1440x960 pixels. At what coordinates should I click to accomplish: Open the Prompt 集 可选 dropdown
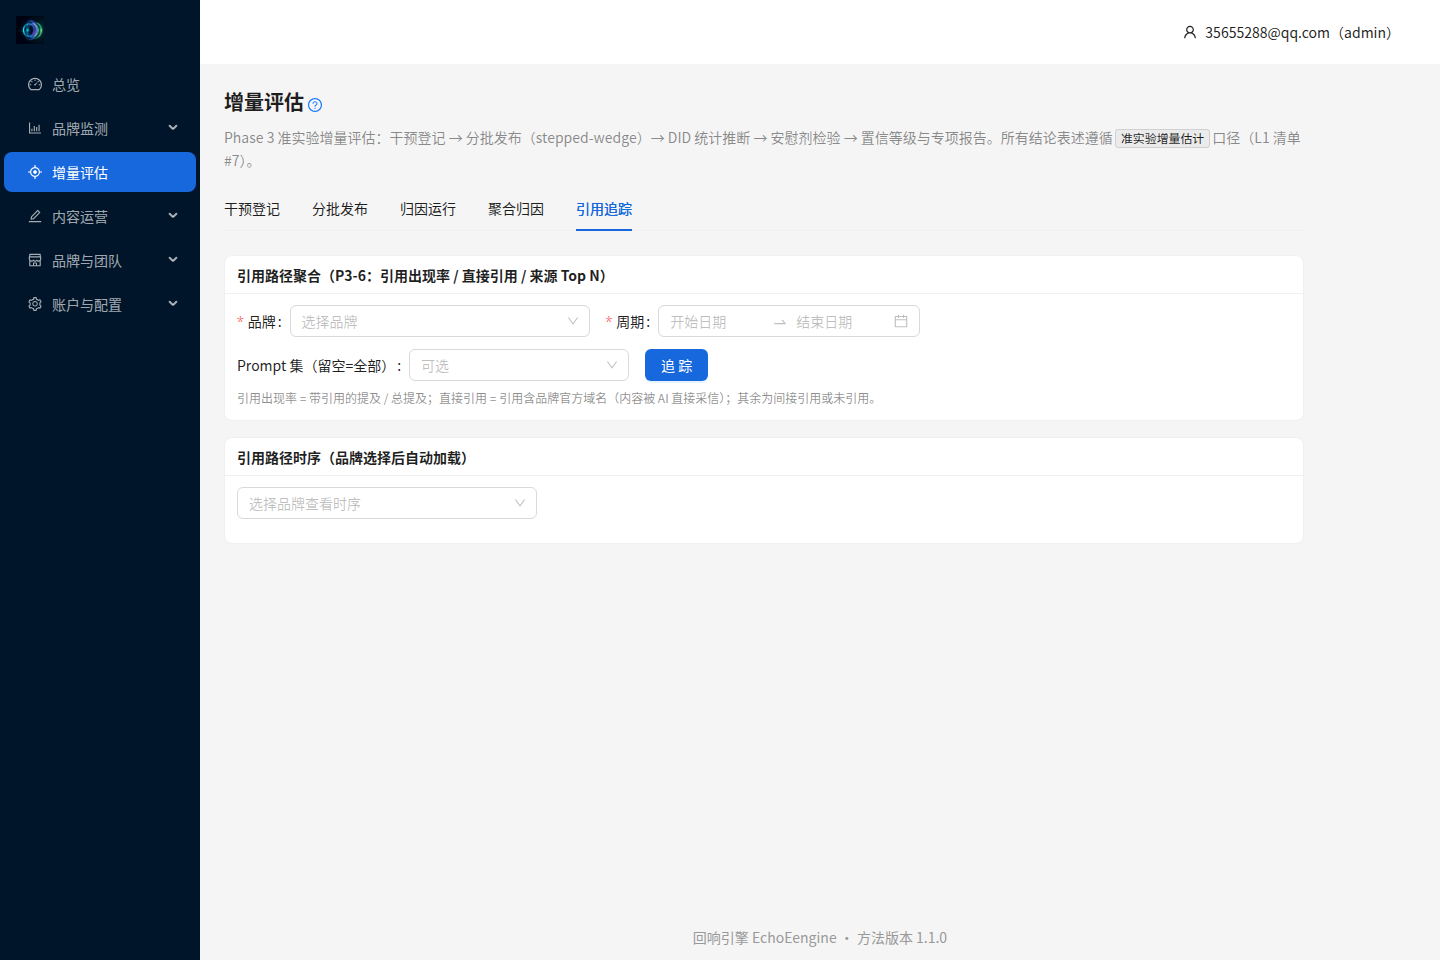(519, 365)
